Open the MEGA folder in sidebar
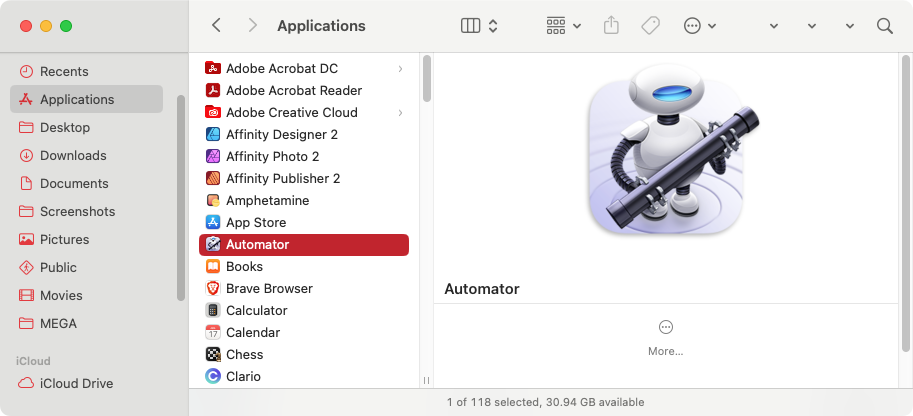Image resolution: width=913 pixels, height=416 pixels. tap(86, 323)
